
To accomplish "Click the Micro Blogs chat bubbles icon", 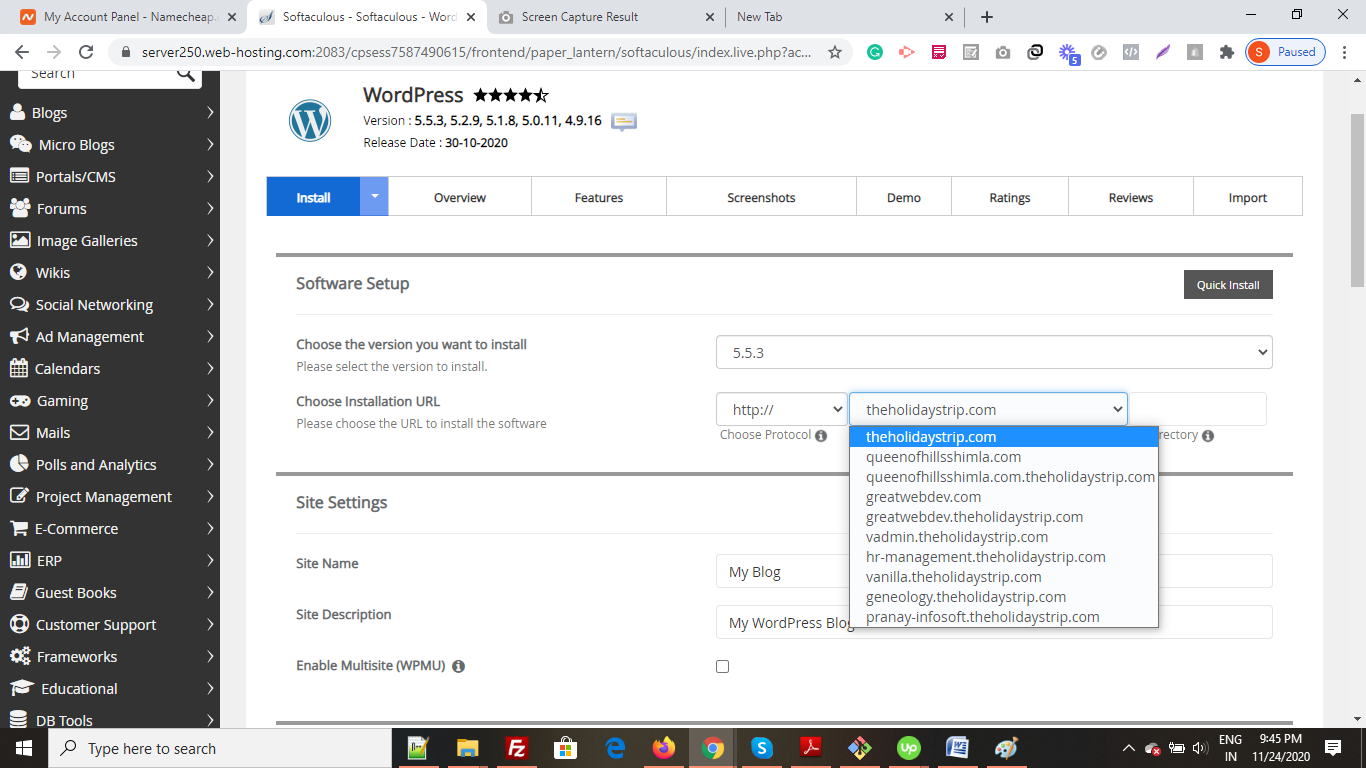I will click(x=20, y=145).
